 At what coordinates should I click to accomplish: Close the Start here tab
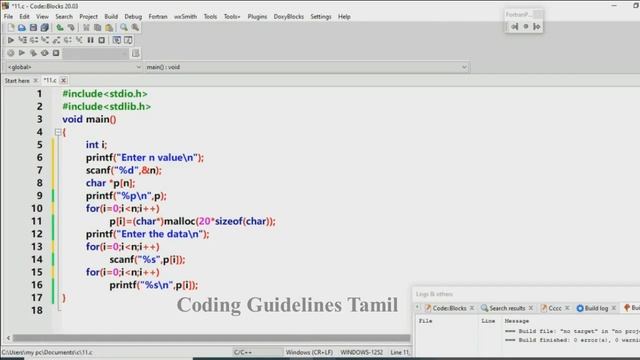(36, 80)
